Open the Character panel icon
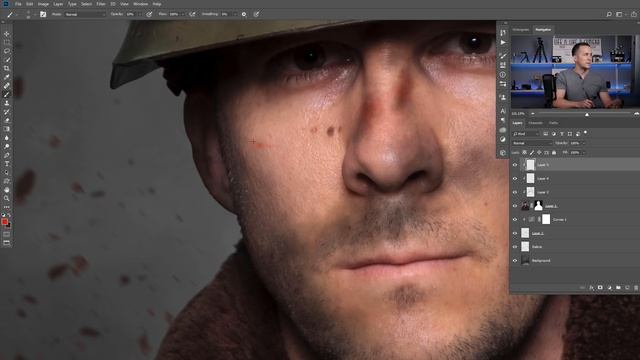Viewport: 640px width, 360px height. [x=503, y=111]
